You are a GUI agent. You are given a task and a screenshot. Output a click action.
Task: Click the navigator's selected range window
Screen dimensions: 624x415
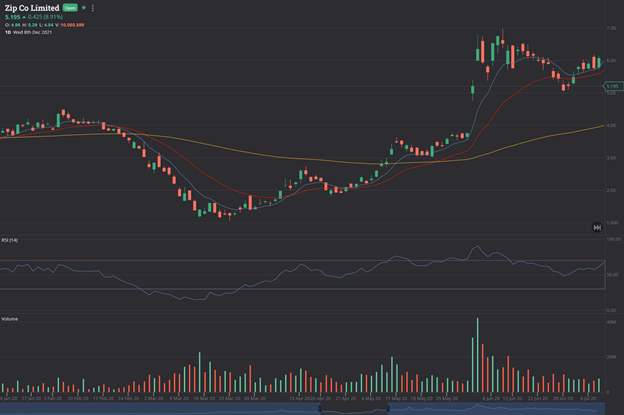pos(354,409)
